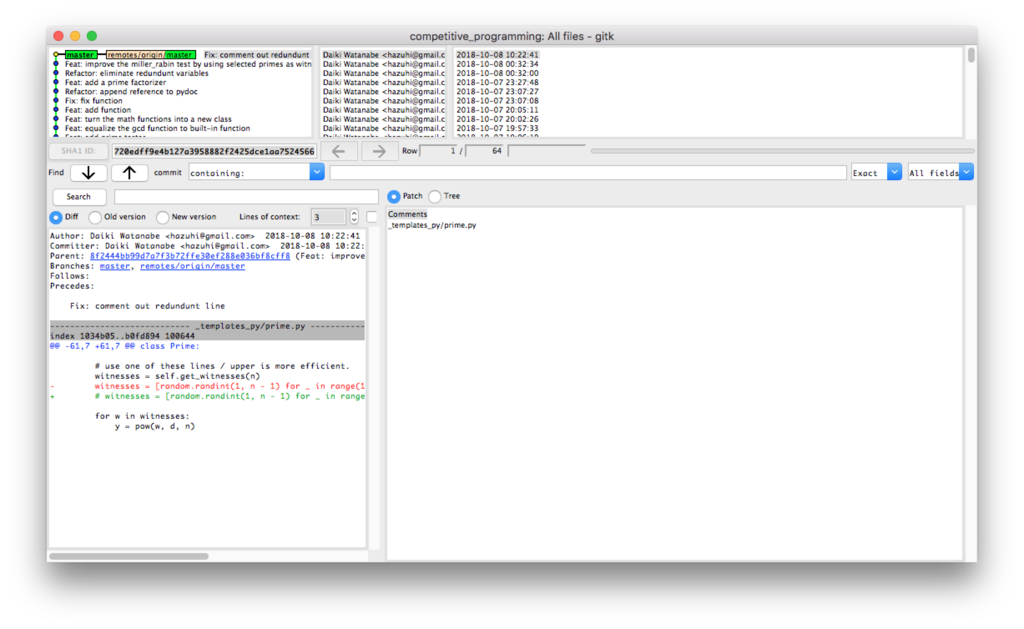Click date 2018-10-08 00:32:34 in list

[498, 64]
